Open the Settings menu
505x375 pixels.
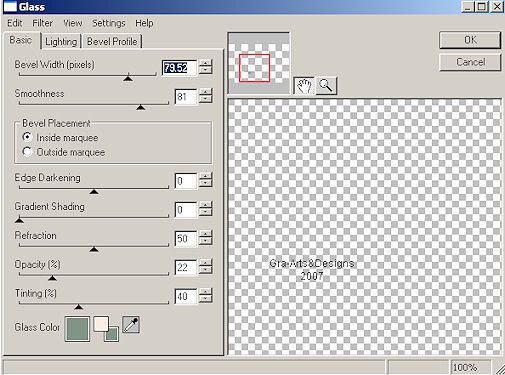pyautogui.click(x=109, y=23)
